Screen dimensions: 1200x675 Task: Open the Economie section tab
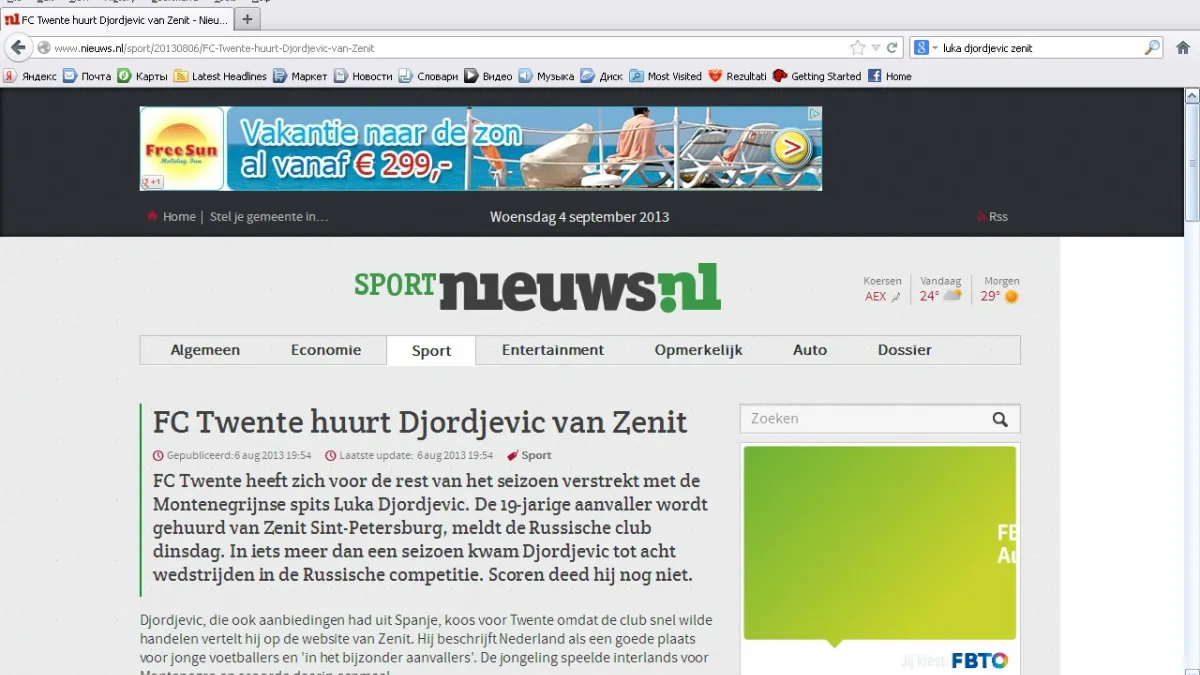tap(326, 350)
